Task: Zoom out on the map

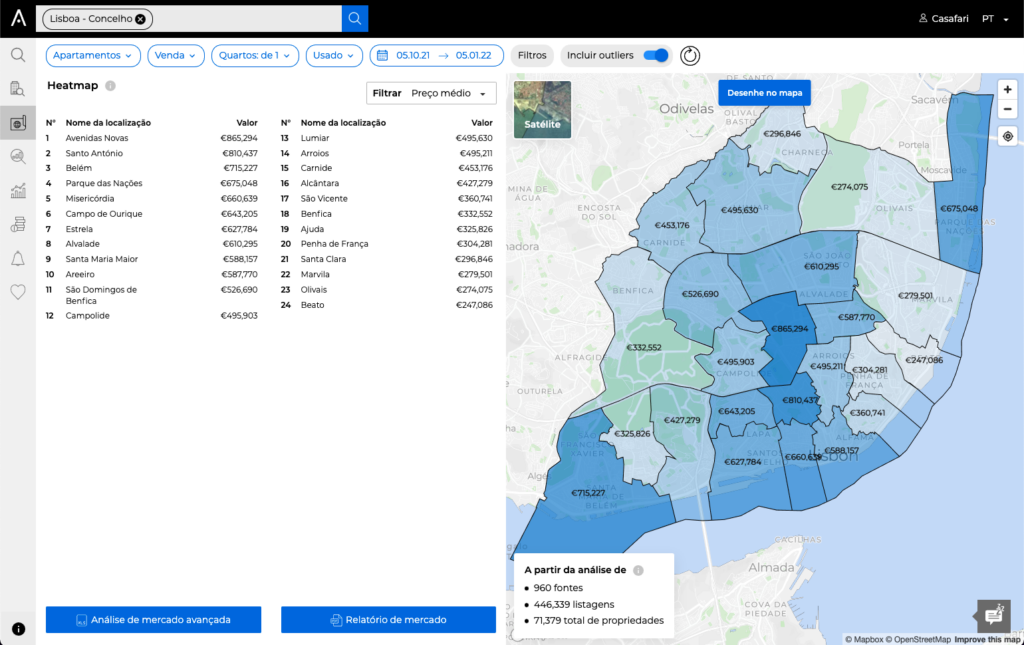Action: pyautogui.click(x=1008, y=109)
